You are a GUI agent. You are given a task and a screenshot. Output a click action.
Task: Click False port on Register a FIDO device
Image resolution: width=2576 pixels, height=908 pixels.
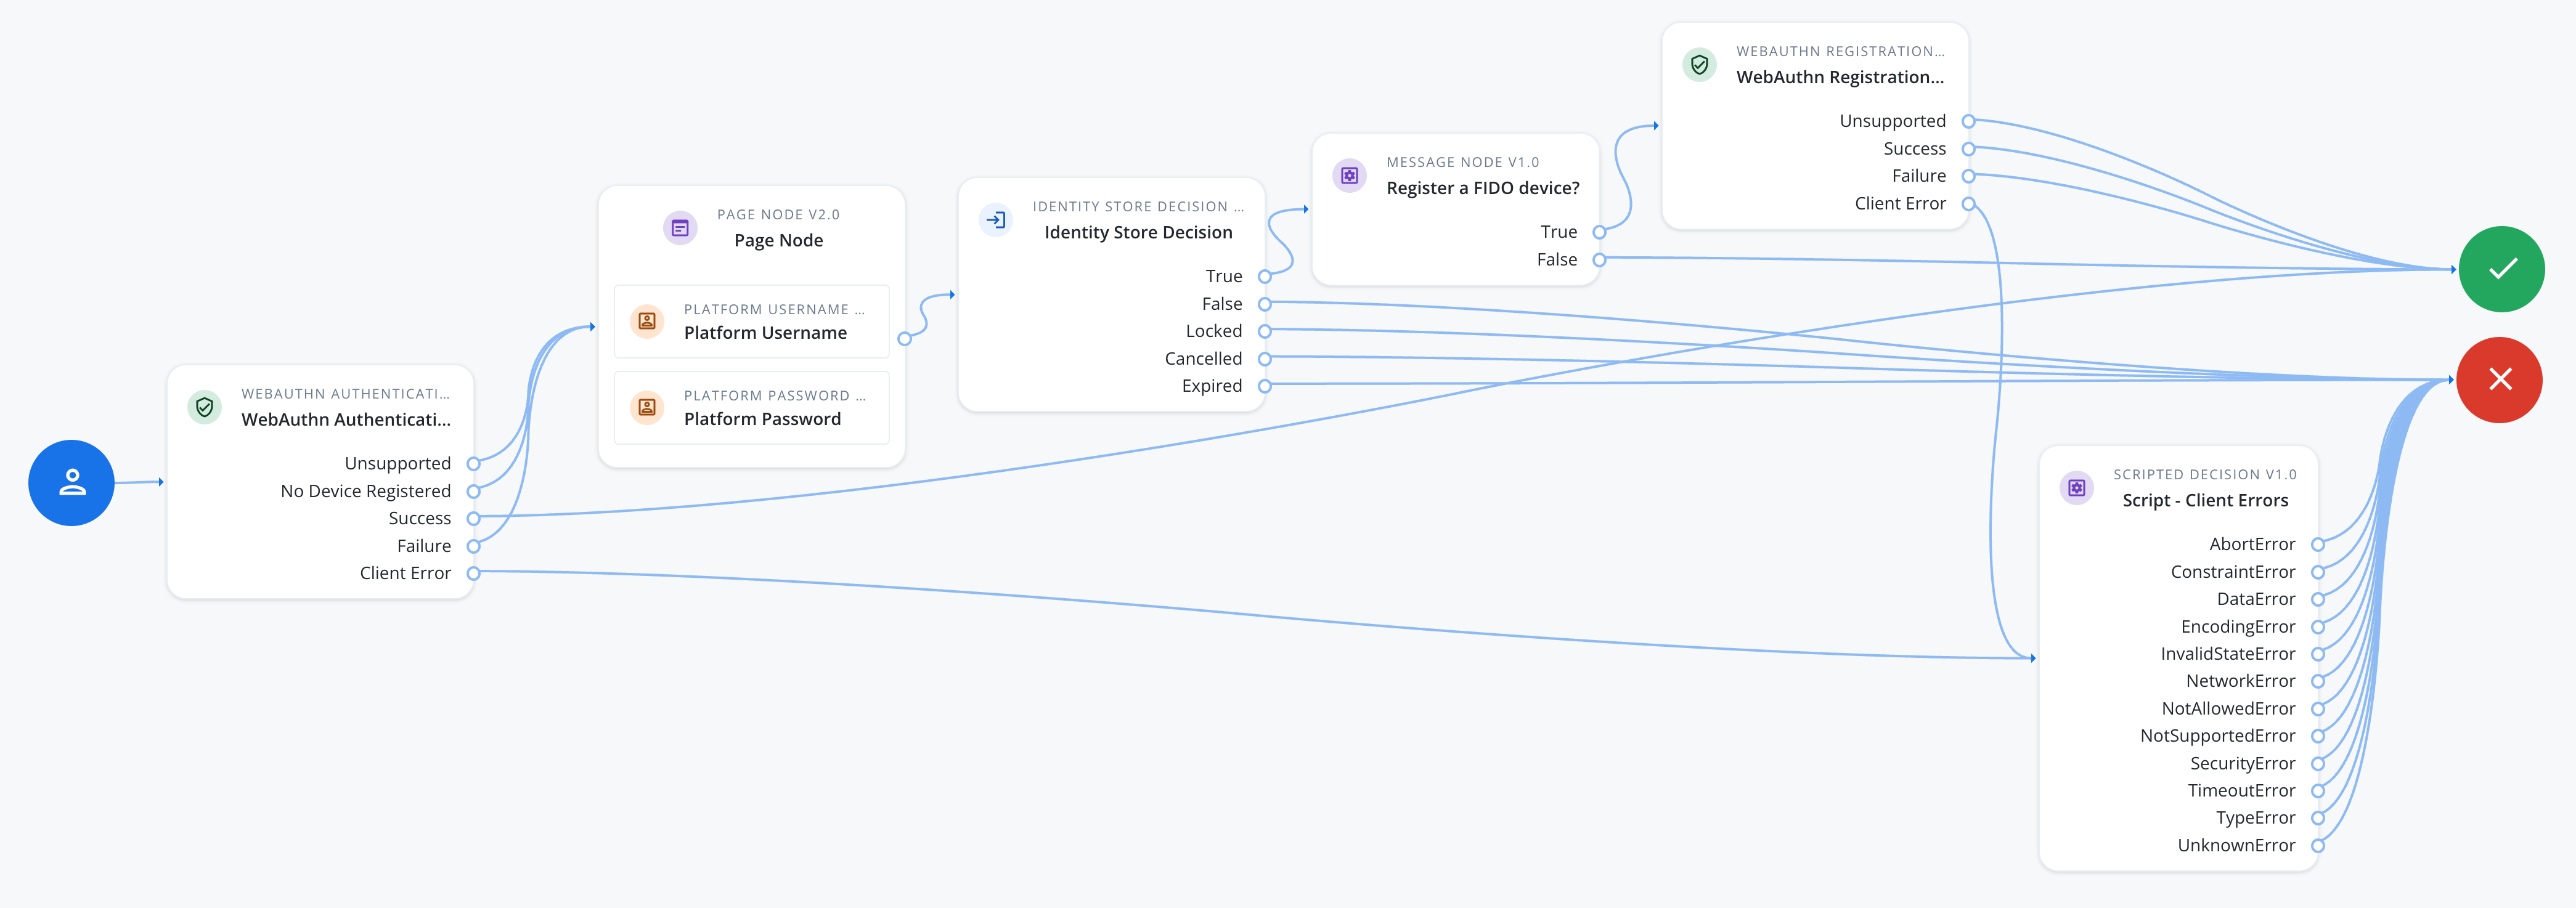(x=1599, y=260)
